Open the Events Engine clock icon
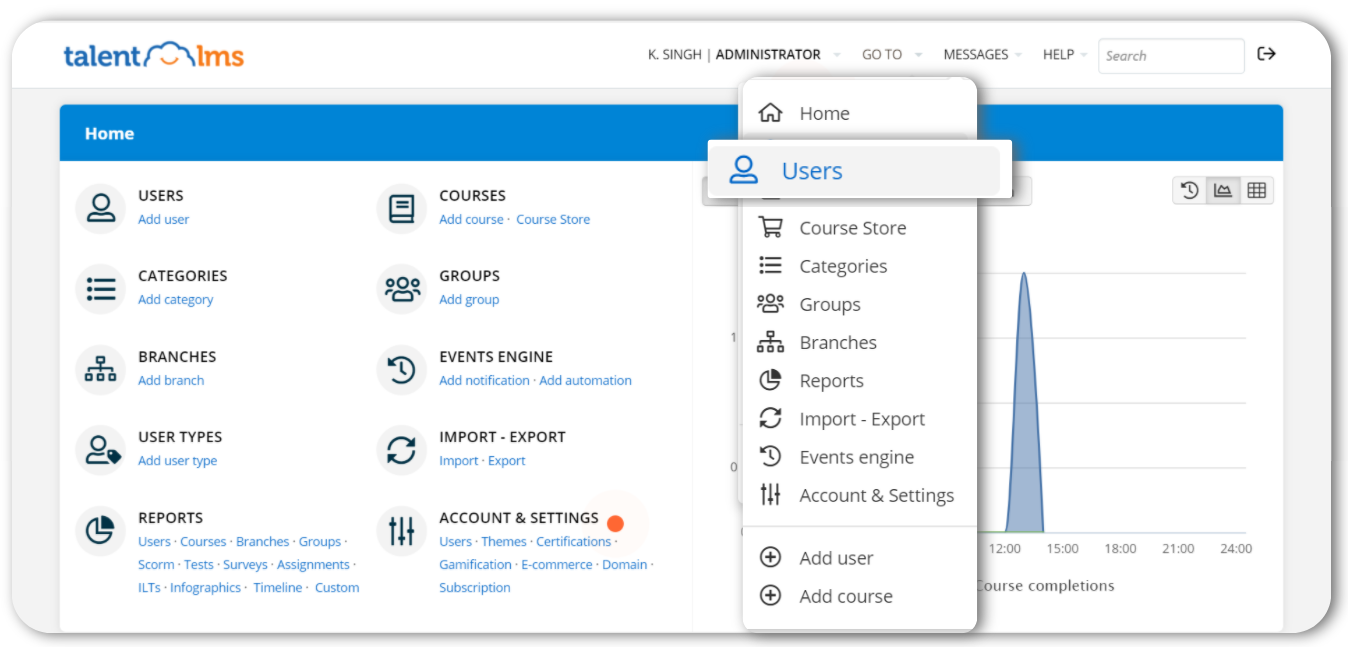This screenshot has width=1348, height=647. [x=401, y=370]
